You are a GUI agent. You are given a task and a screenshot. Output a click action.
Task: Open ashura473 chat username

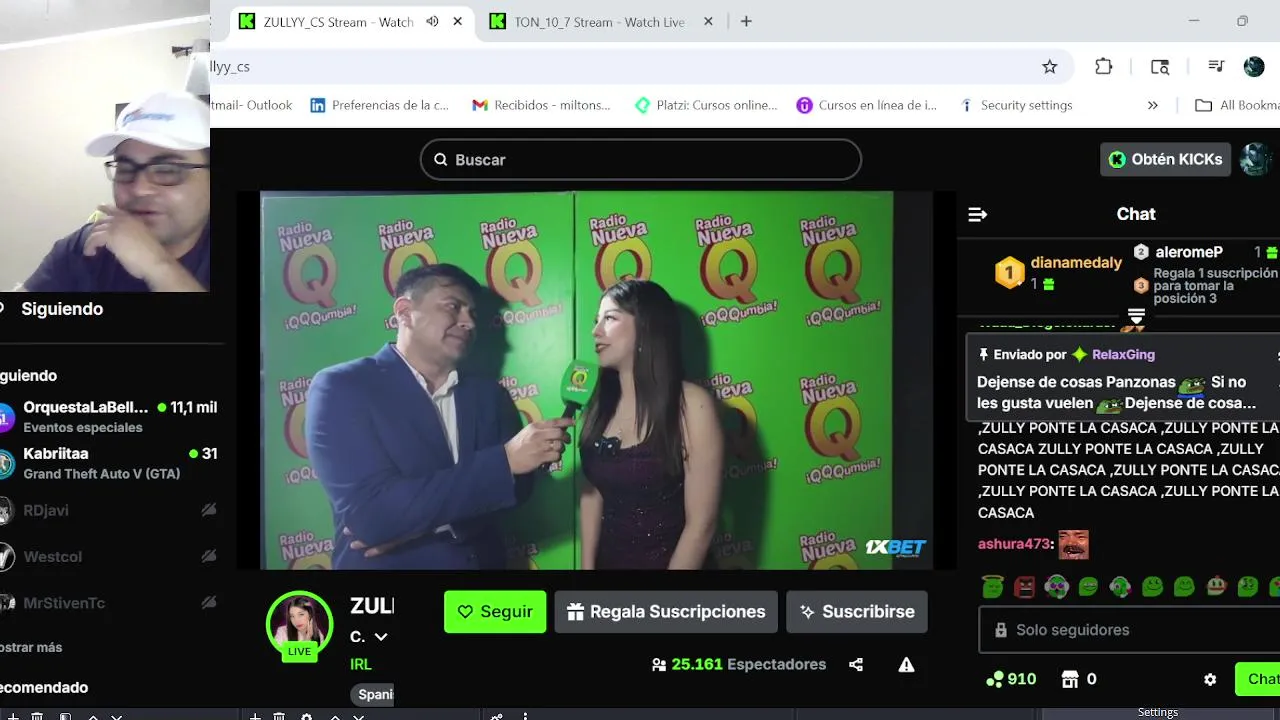click(1014, 544)
